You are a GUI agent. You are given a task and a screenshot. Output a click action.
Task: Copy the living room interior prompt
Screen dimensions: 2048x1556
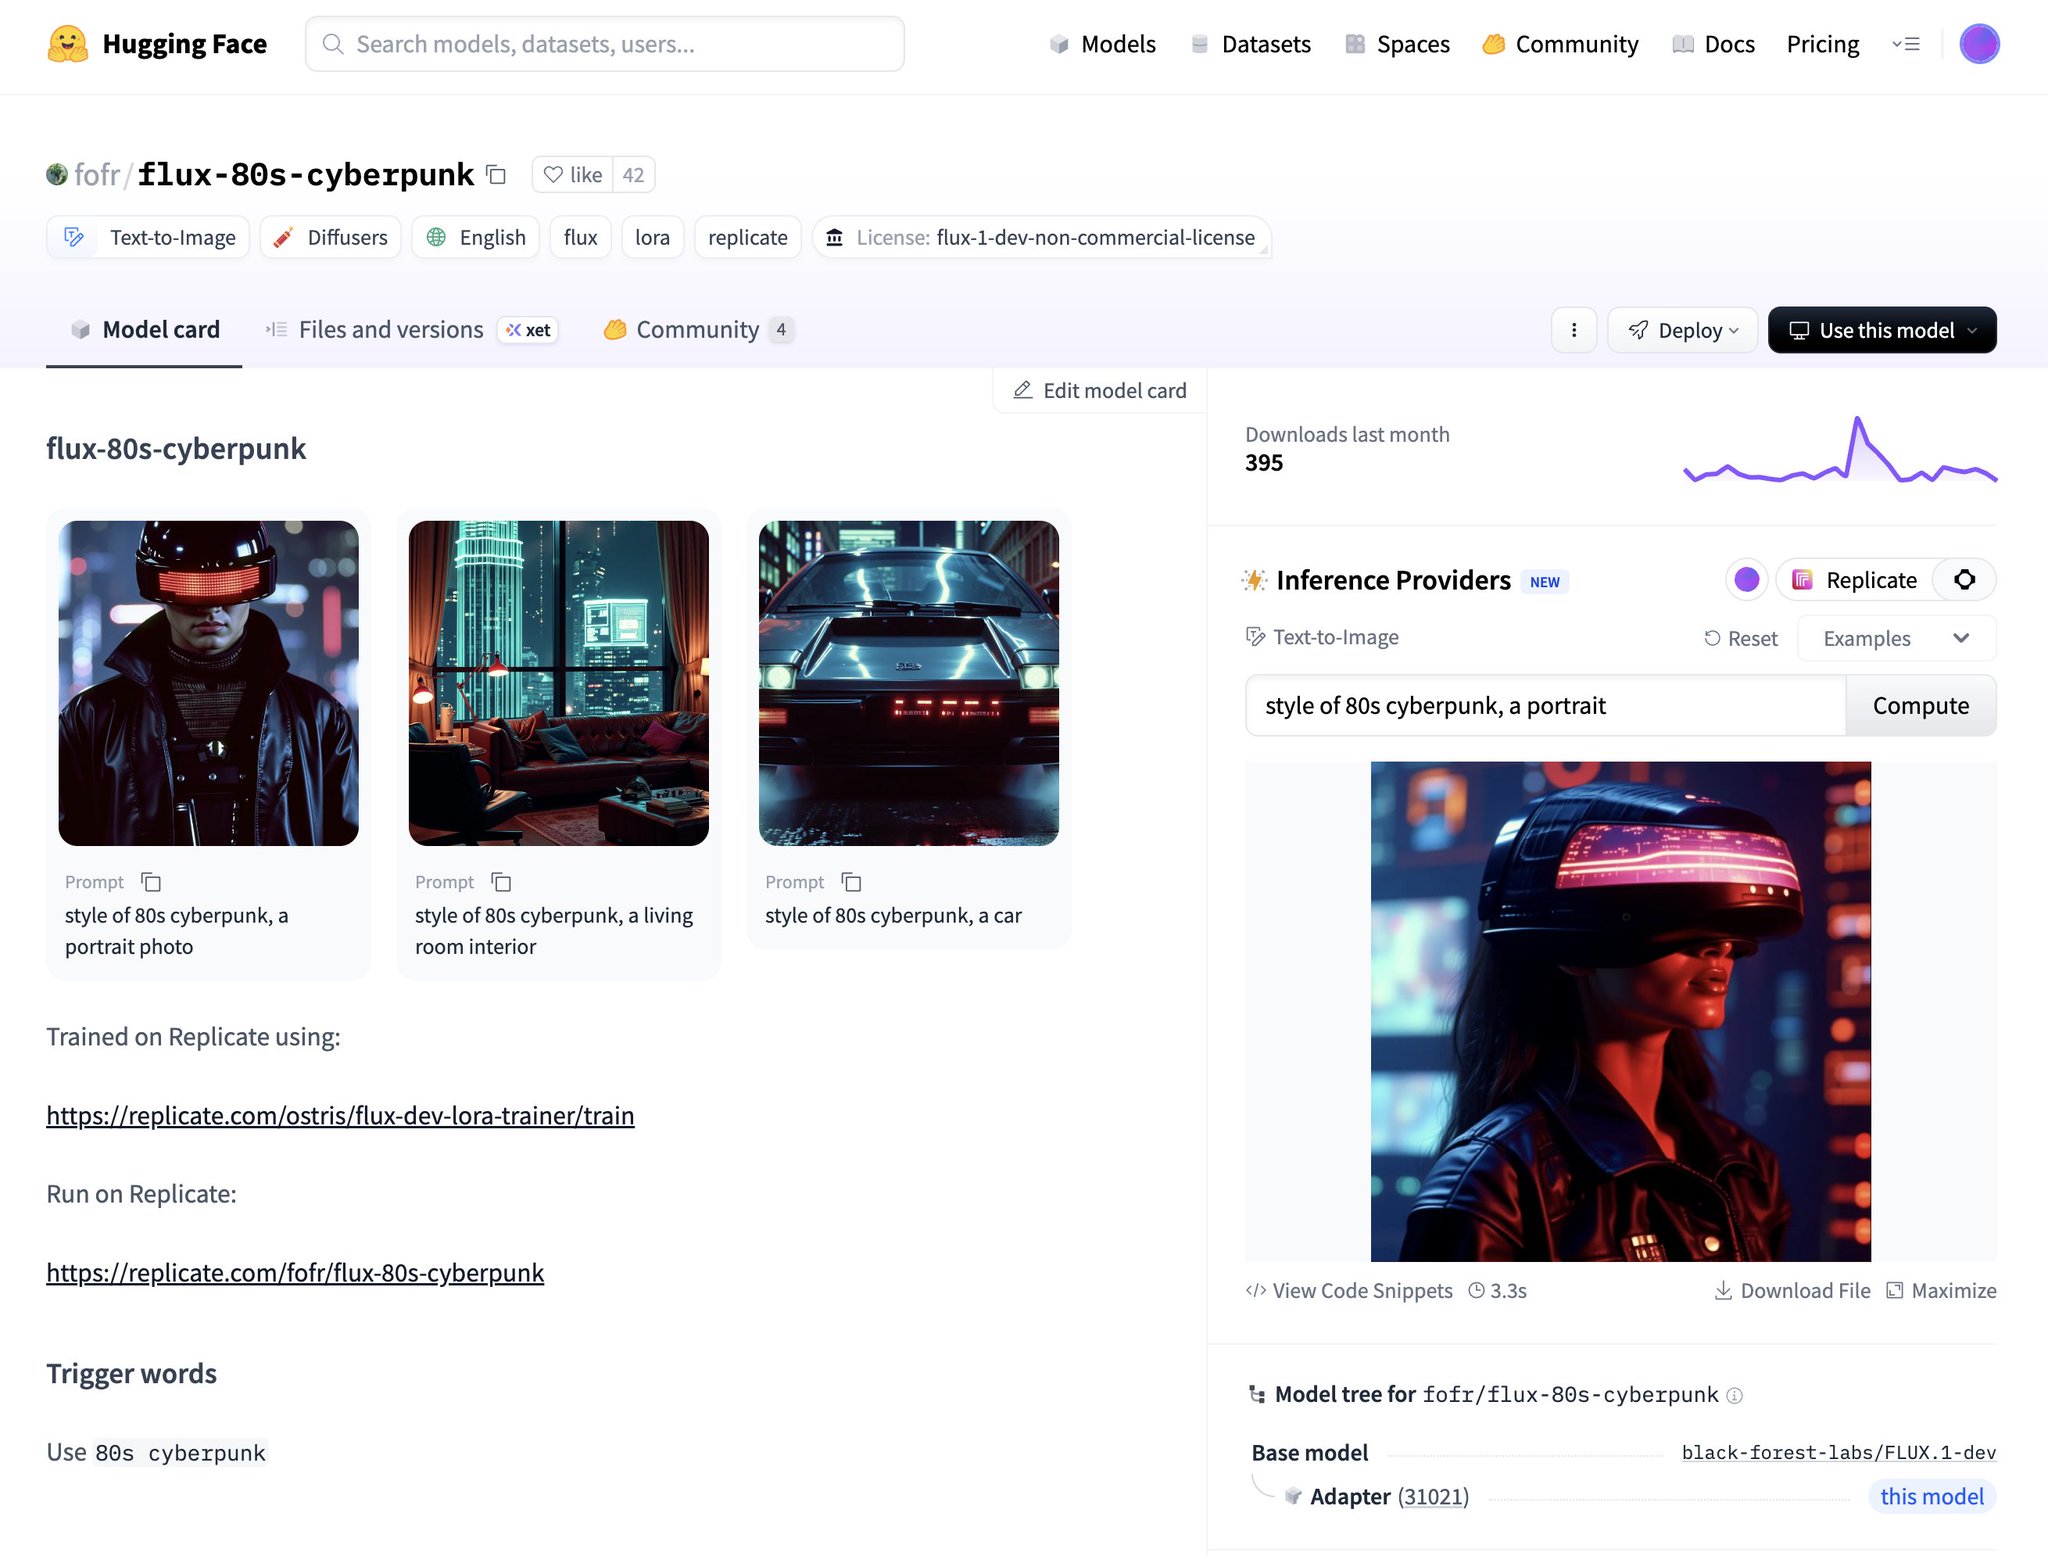click(501, 882)
